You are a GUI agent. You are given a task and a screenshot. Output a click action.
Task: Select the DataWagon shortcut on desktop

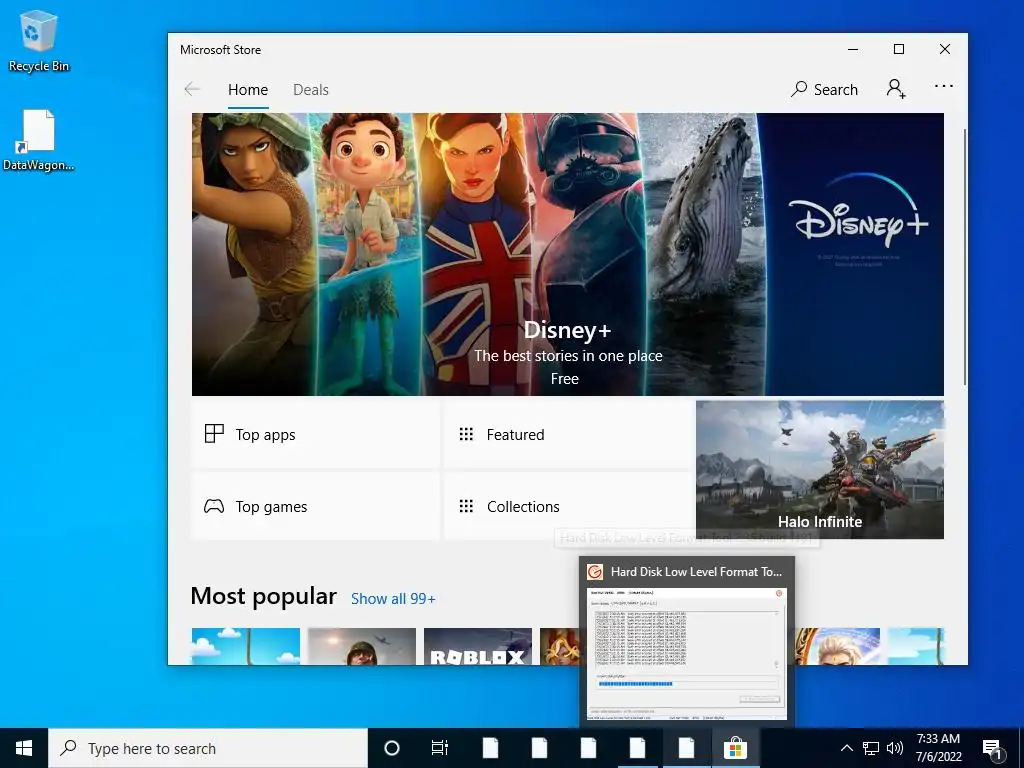tap(39, 140)
